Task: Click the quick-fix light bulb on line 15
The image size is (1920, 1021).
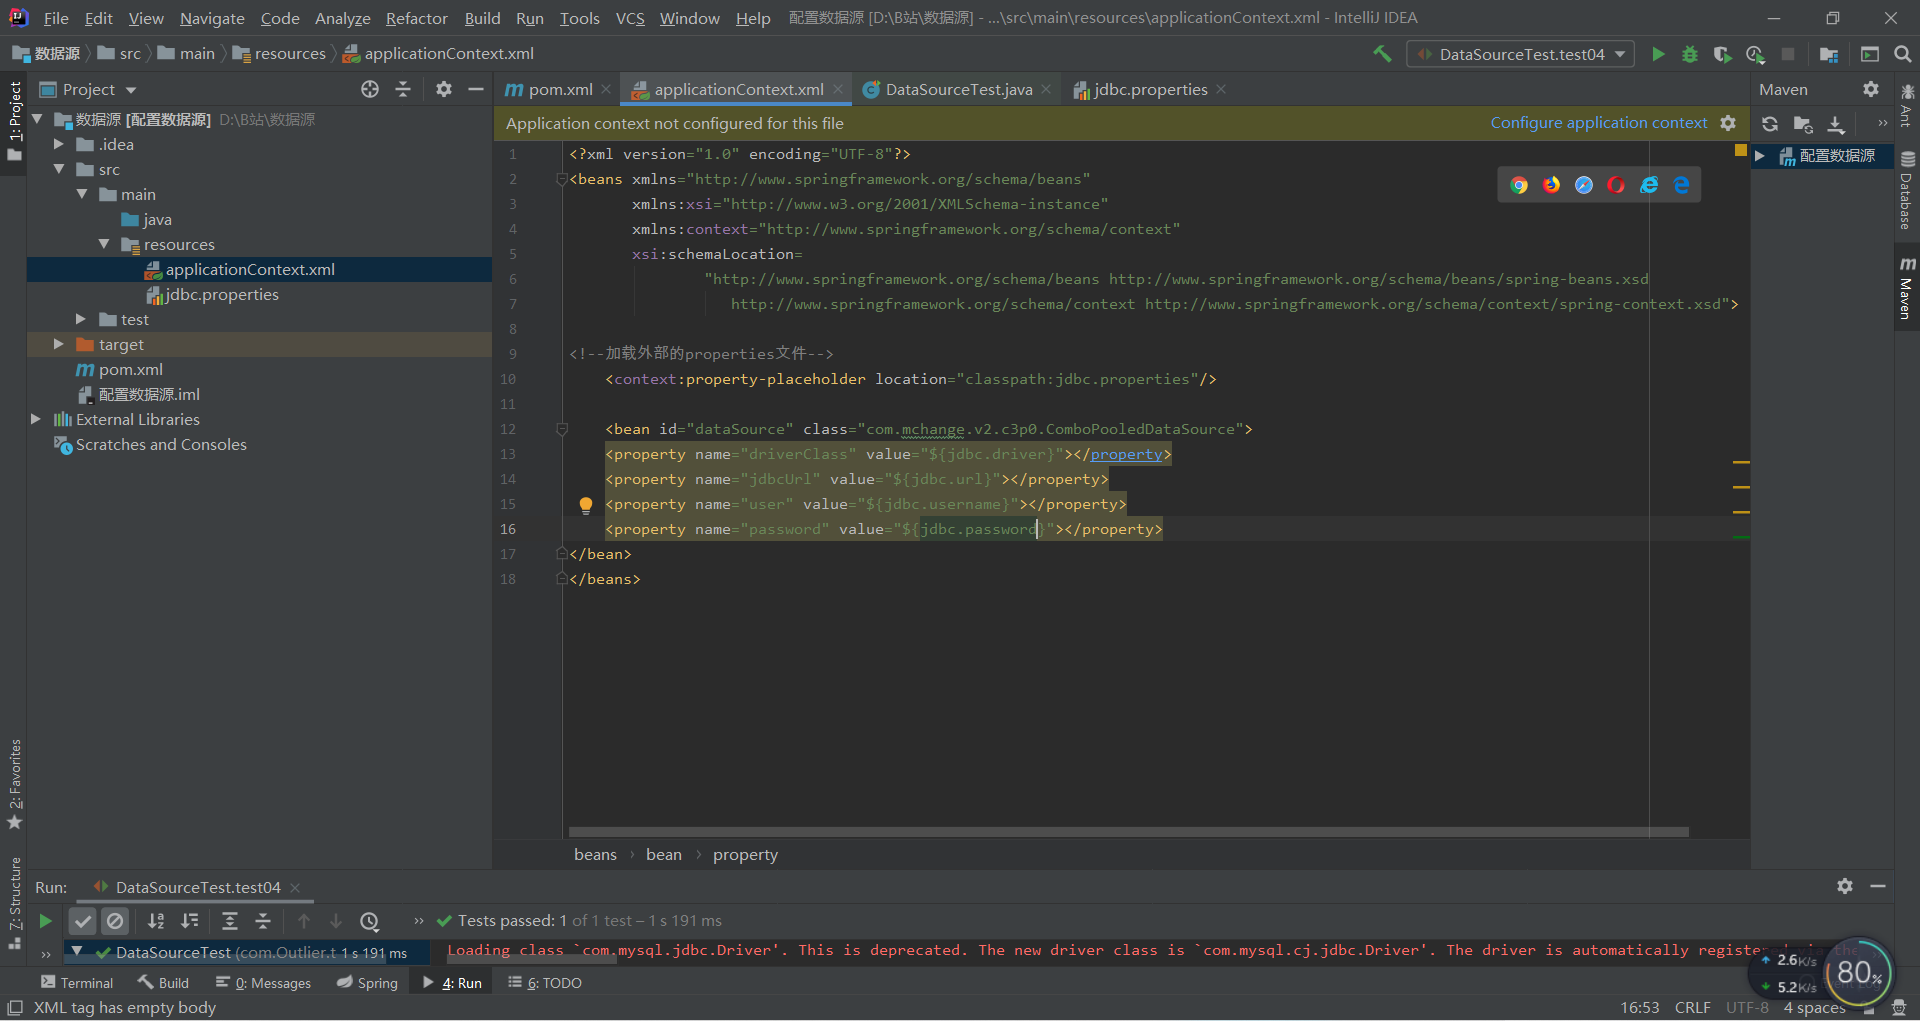Action: (586, 505)
